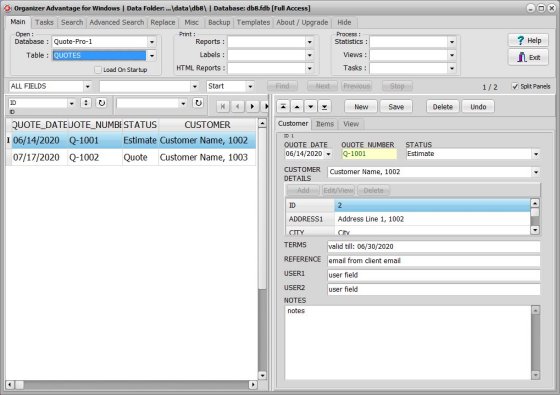Click the NOTES text area
Screen dimensions: 560x395
tap(408, 342)
